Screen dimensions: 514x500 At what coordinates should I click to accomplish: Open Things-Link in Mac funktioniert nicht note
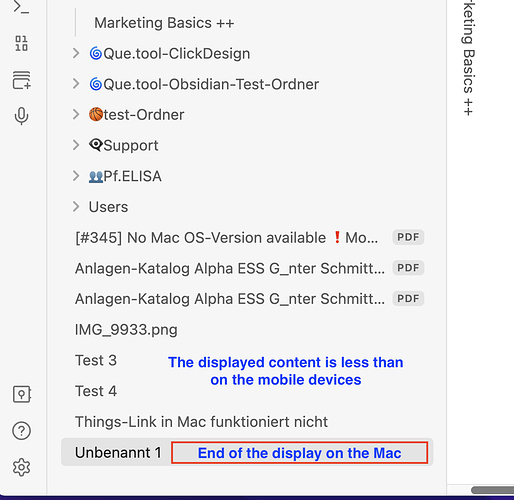[247, 422]
